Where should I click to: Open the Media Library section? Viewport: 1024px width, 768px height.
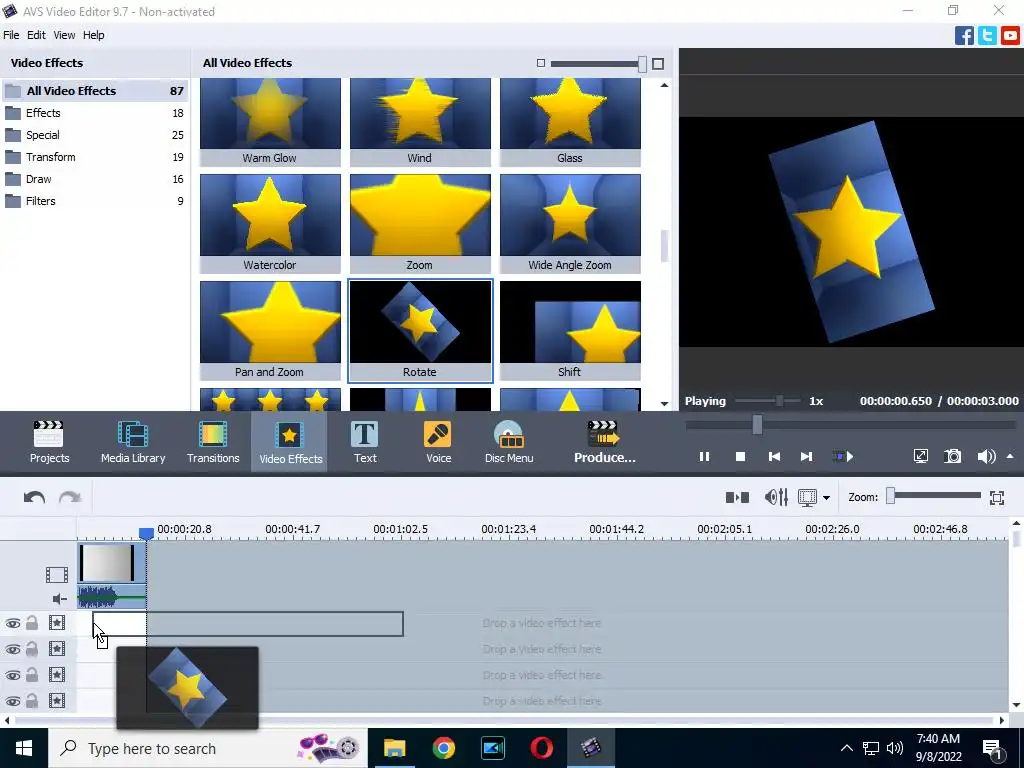[133, 442]
